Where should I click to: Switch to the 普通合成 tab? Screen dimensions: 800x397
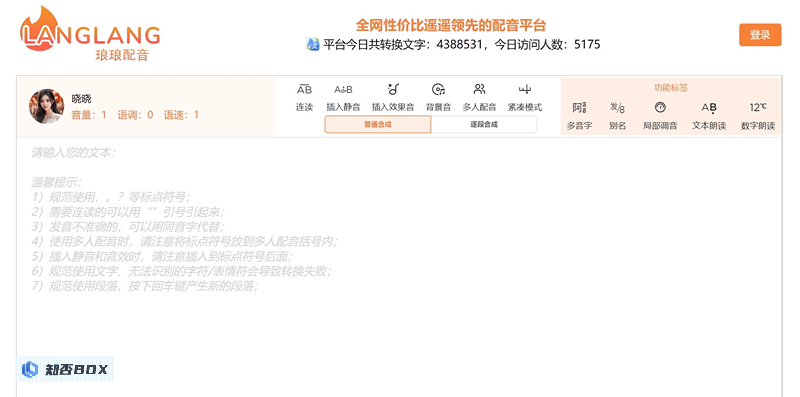(378, 124)
